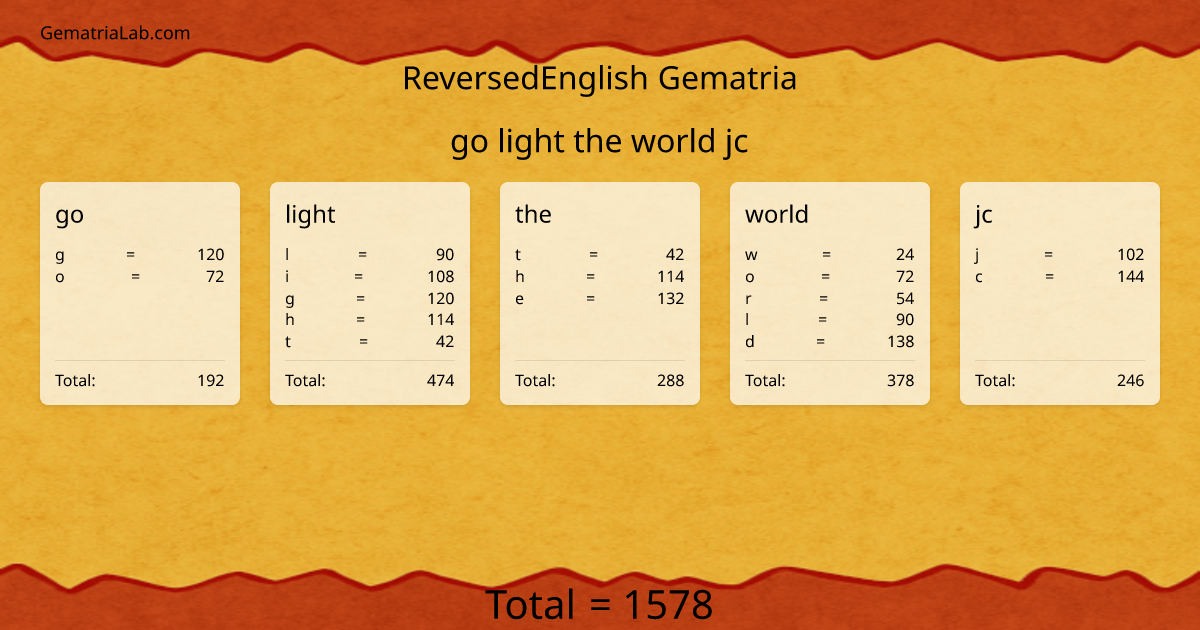The width and height of the screenshot is (1200, 630).
Task: Click value 72 for o in world card
Action: (x=905, y=276)
